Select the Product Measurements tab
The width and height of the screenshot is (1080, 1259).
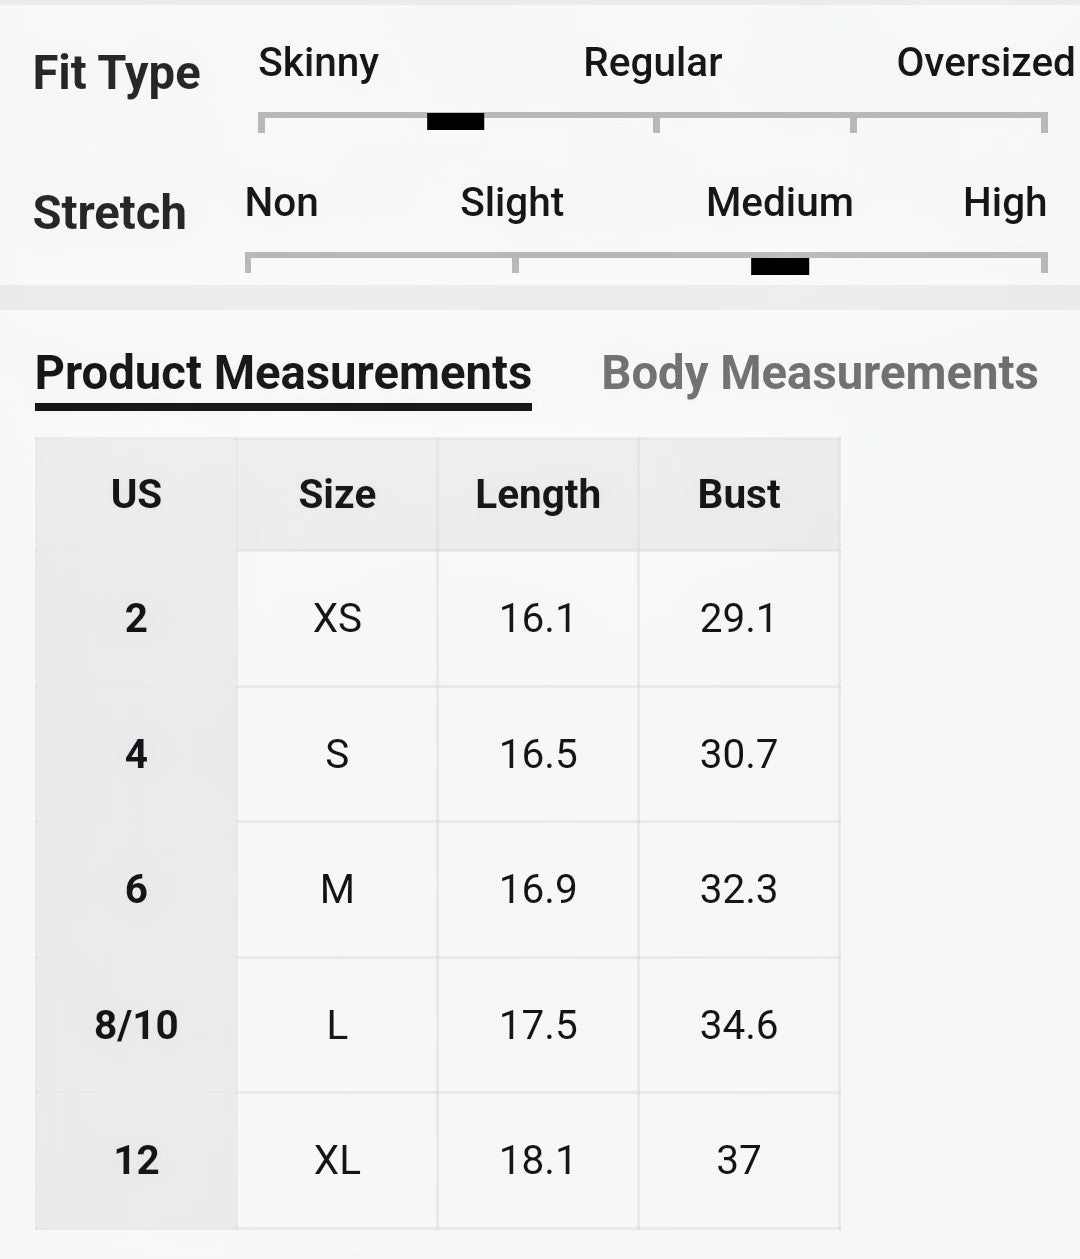283,373
